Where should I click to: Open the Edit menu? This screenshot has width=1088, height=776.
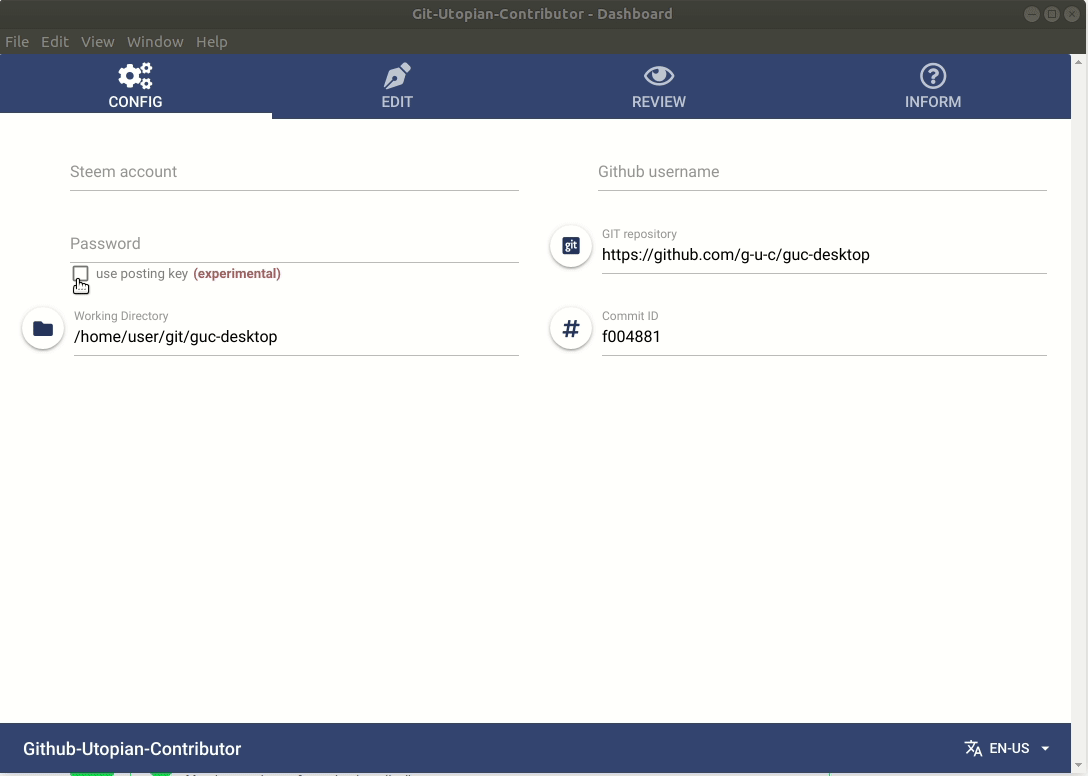pyautogui.click(x=55, y=42)
